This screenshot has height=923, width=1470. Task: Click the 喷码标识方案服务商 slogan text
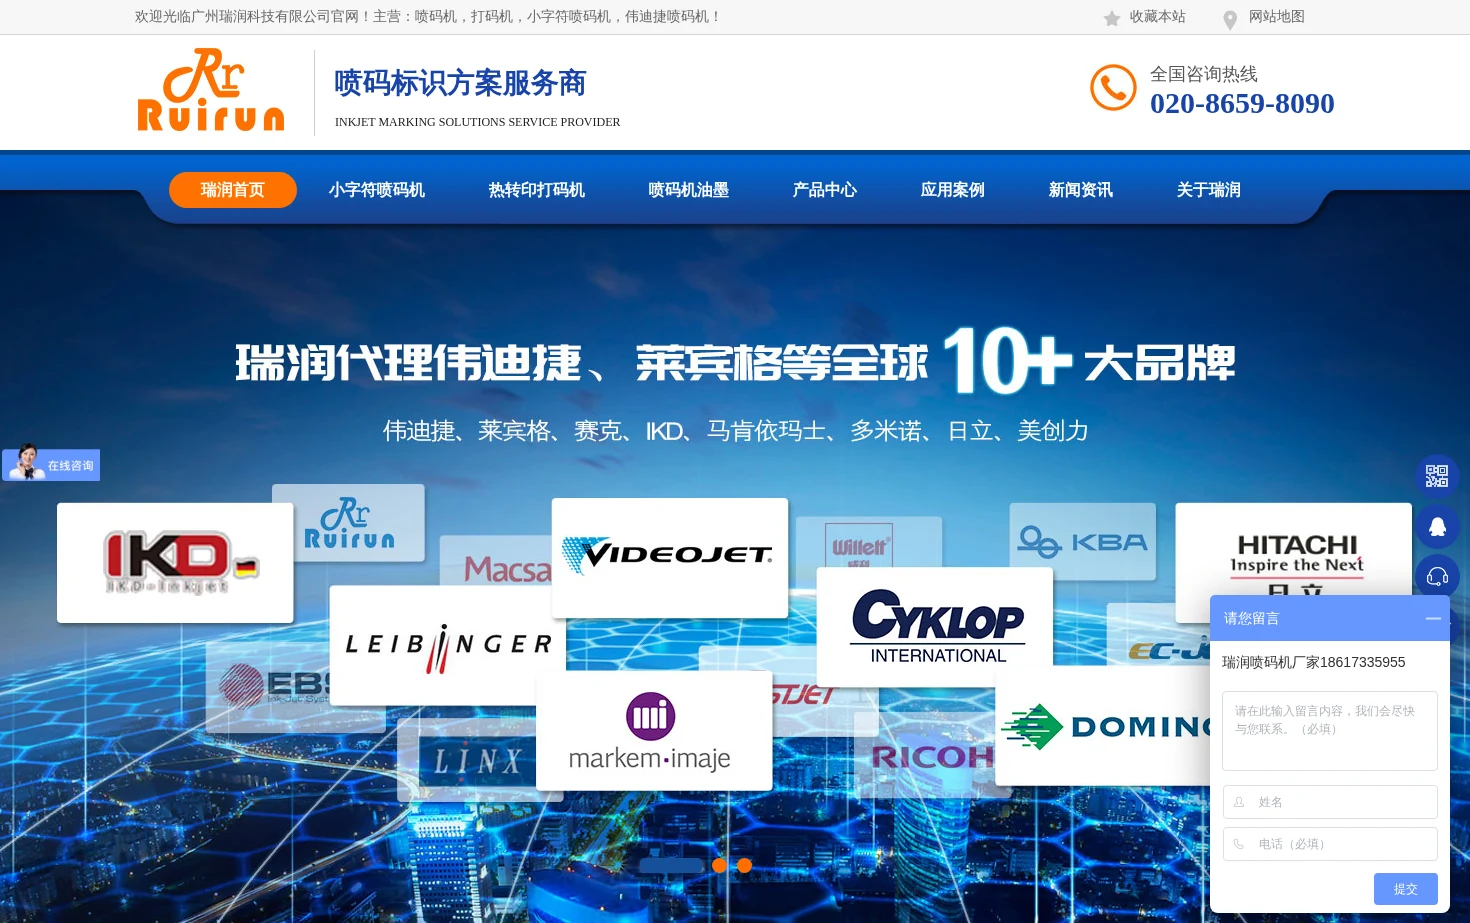coord(460,83)
